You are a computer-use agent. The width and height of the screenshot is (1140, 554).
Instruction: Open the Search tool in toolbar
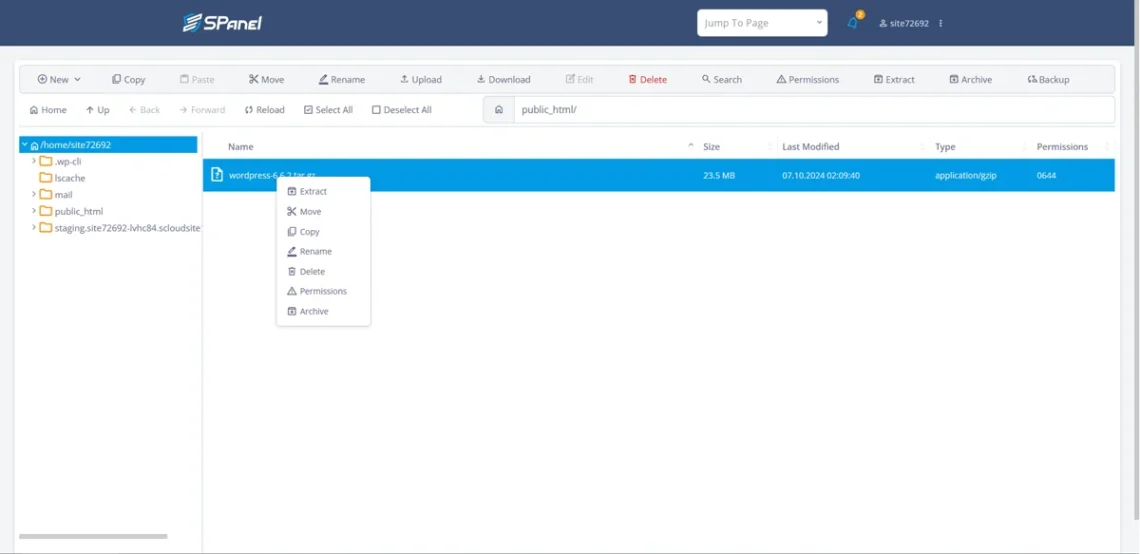[706, 80]
